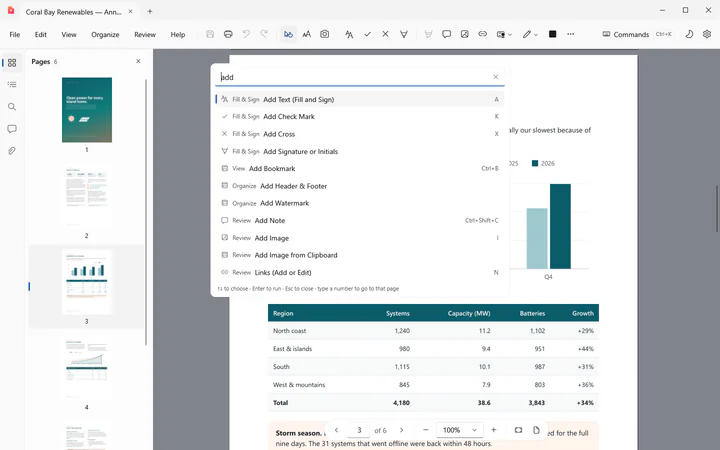The image size is (720, 450).
Task: Open settings gear icon
Action: (707, 34)
